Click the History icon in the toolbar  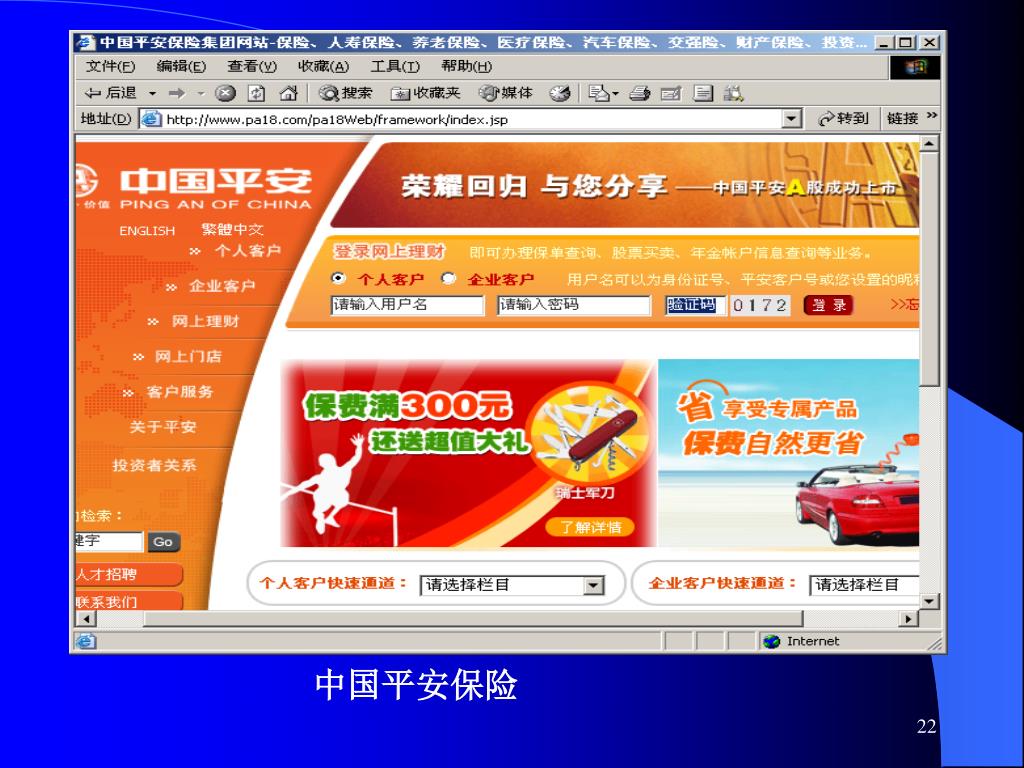point(560,93)
